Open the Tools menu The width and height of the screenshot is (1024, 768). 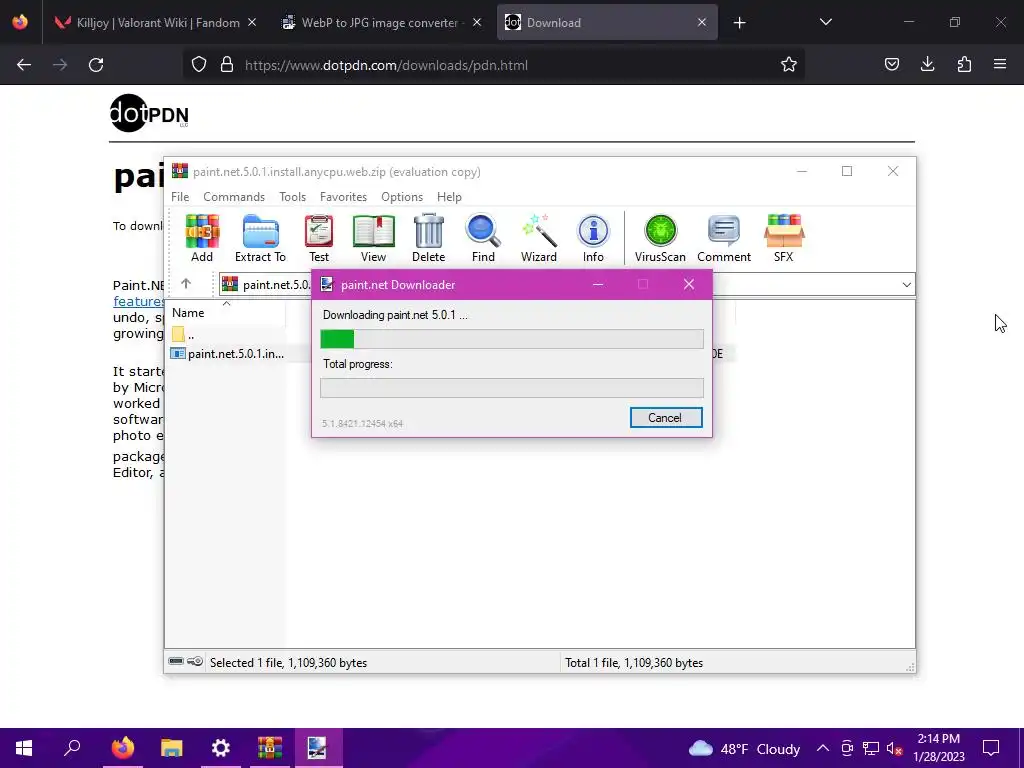tap(293, 197)
